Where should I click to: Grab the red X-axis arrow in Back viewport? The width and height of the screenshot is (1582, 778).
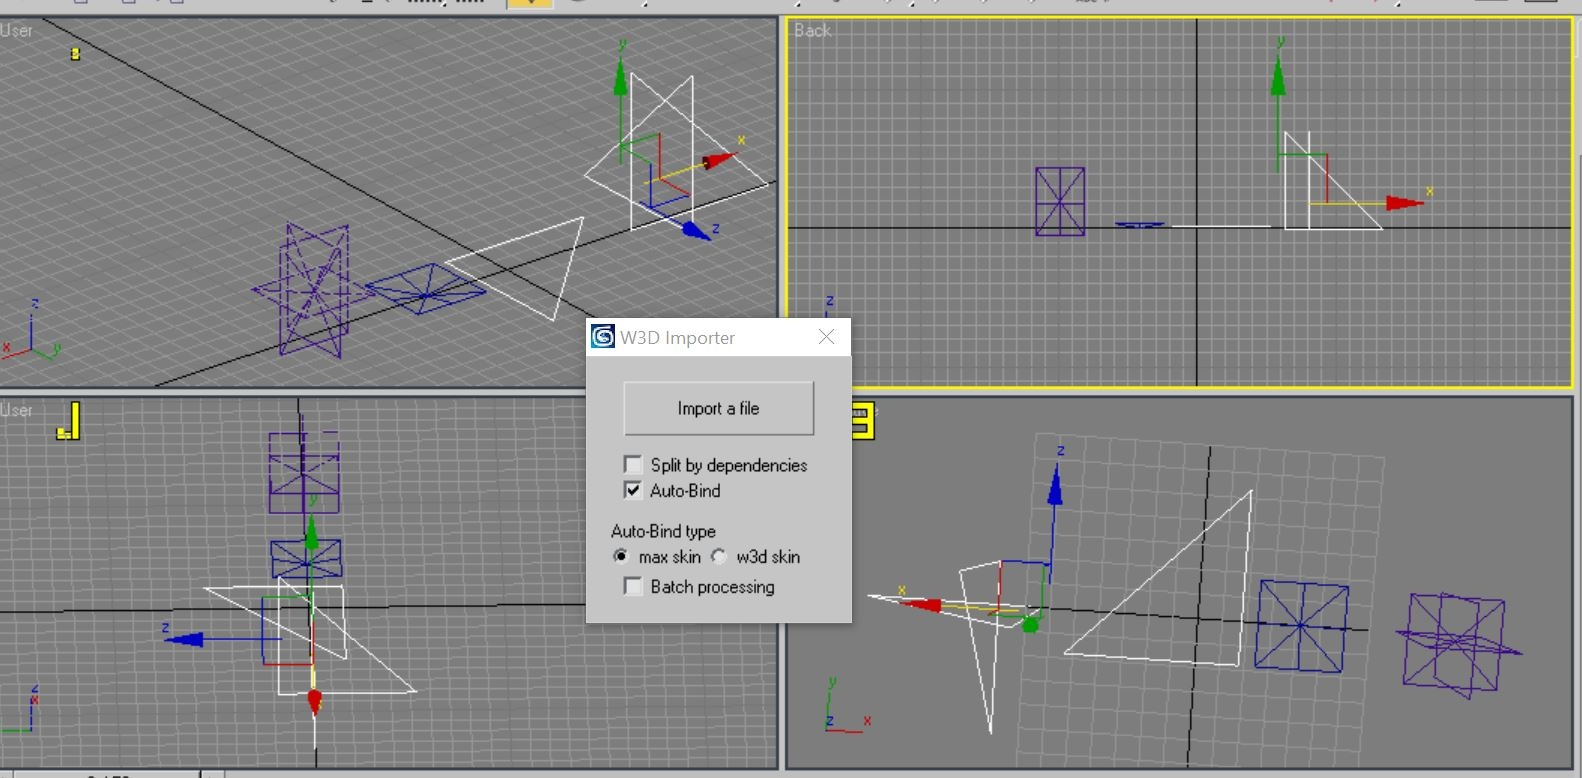tap(1404, 203)
